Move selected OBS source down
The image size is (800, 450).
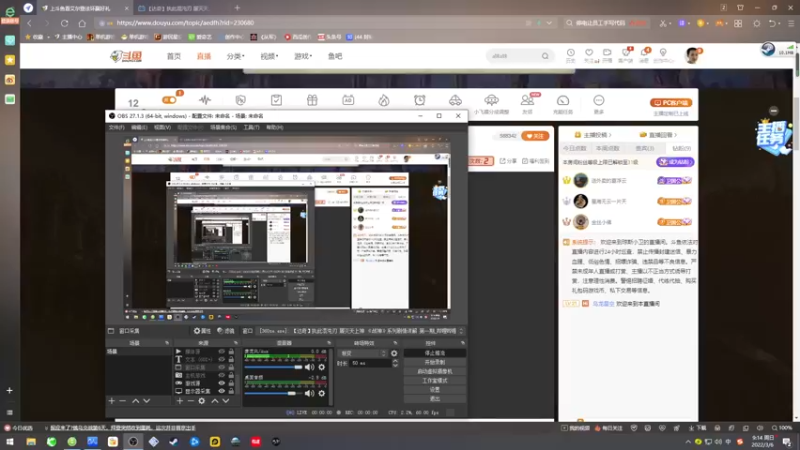coord(226,401)
